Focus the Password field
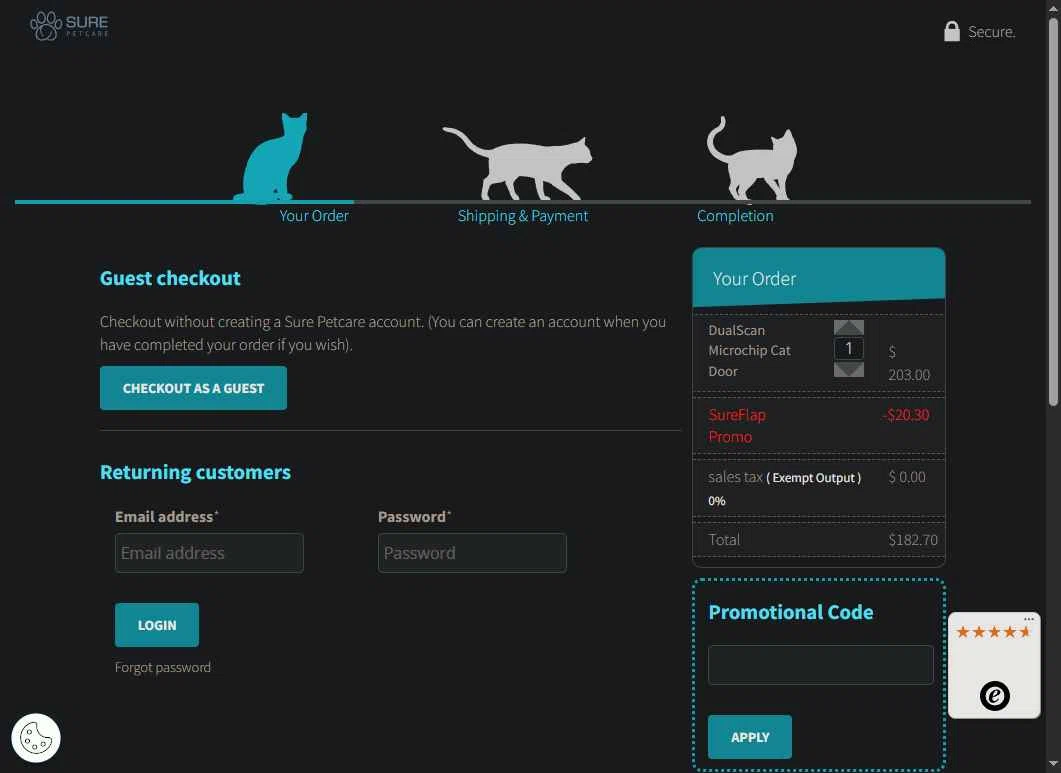 (x=472, y=553)
